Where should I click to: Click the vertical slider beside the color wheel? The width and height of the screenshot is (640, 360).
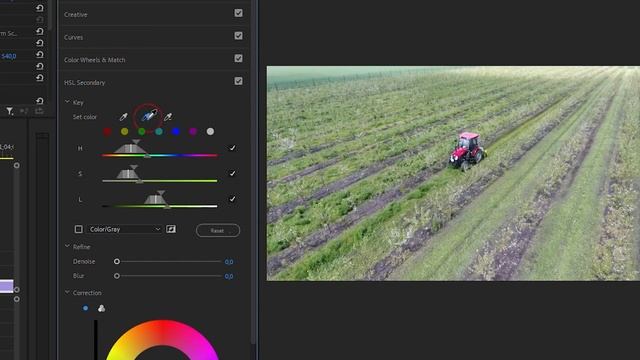(96, 340)
